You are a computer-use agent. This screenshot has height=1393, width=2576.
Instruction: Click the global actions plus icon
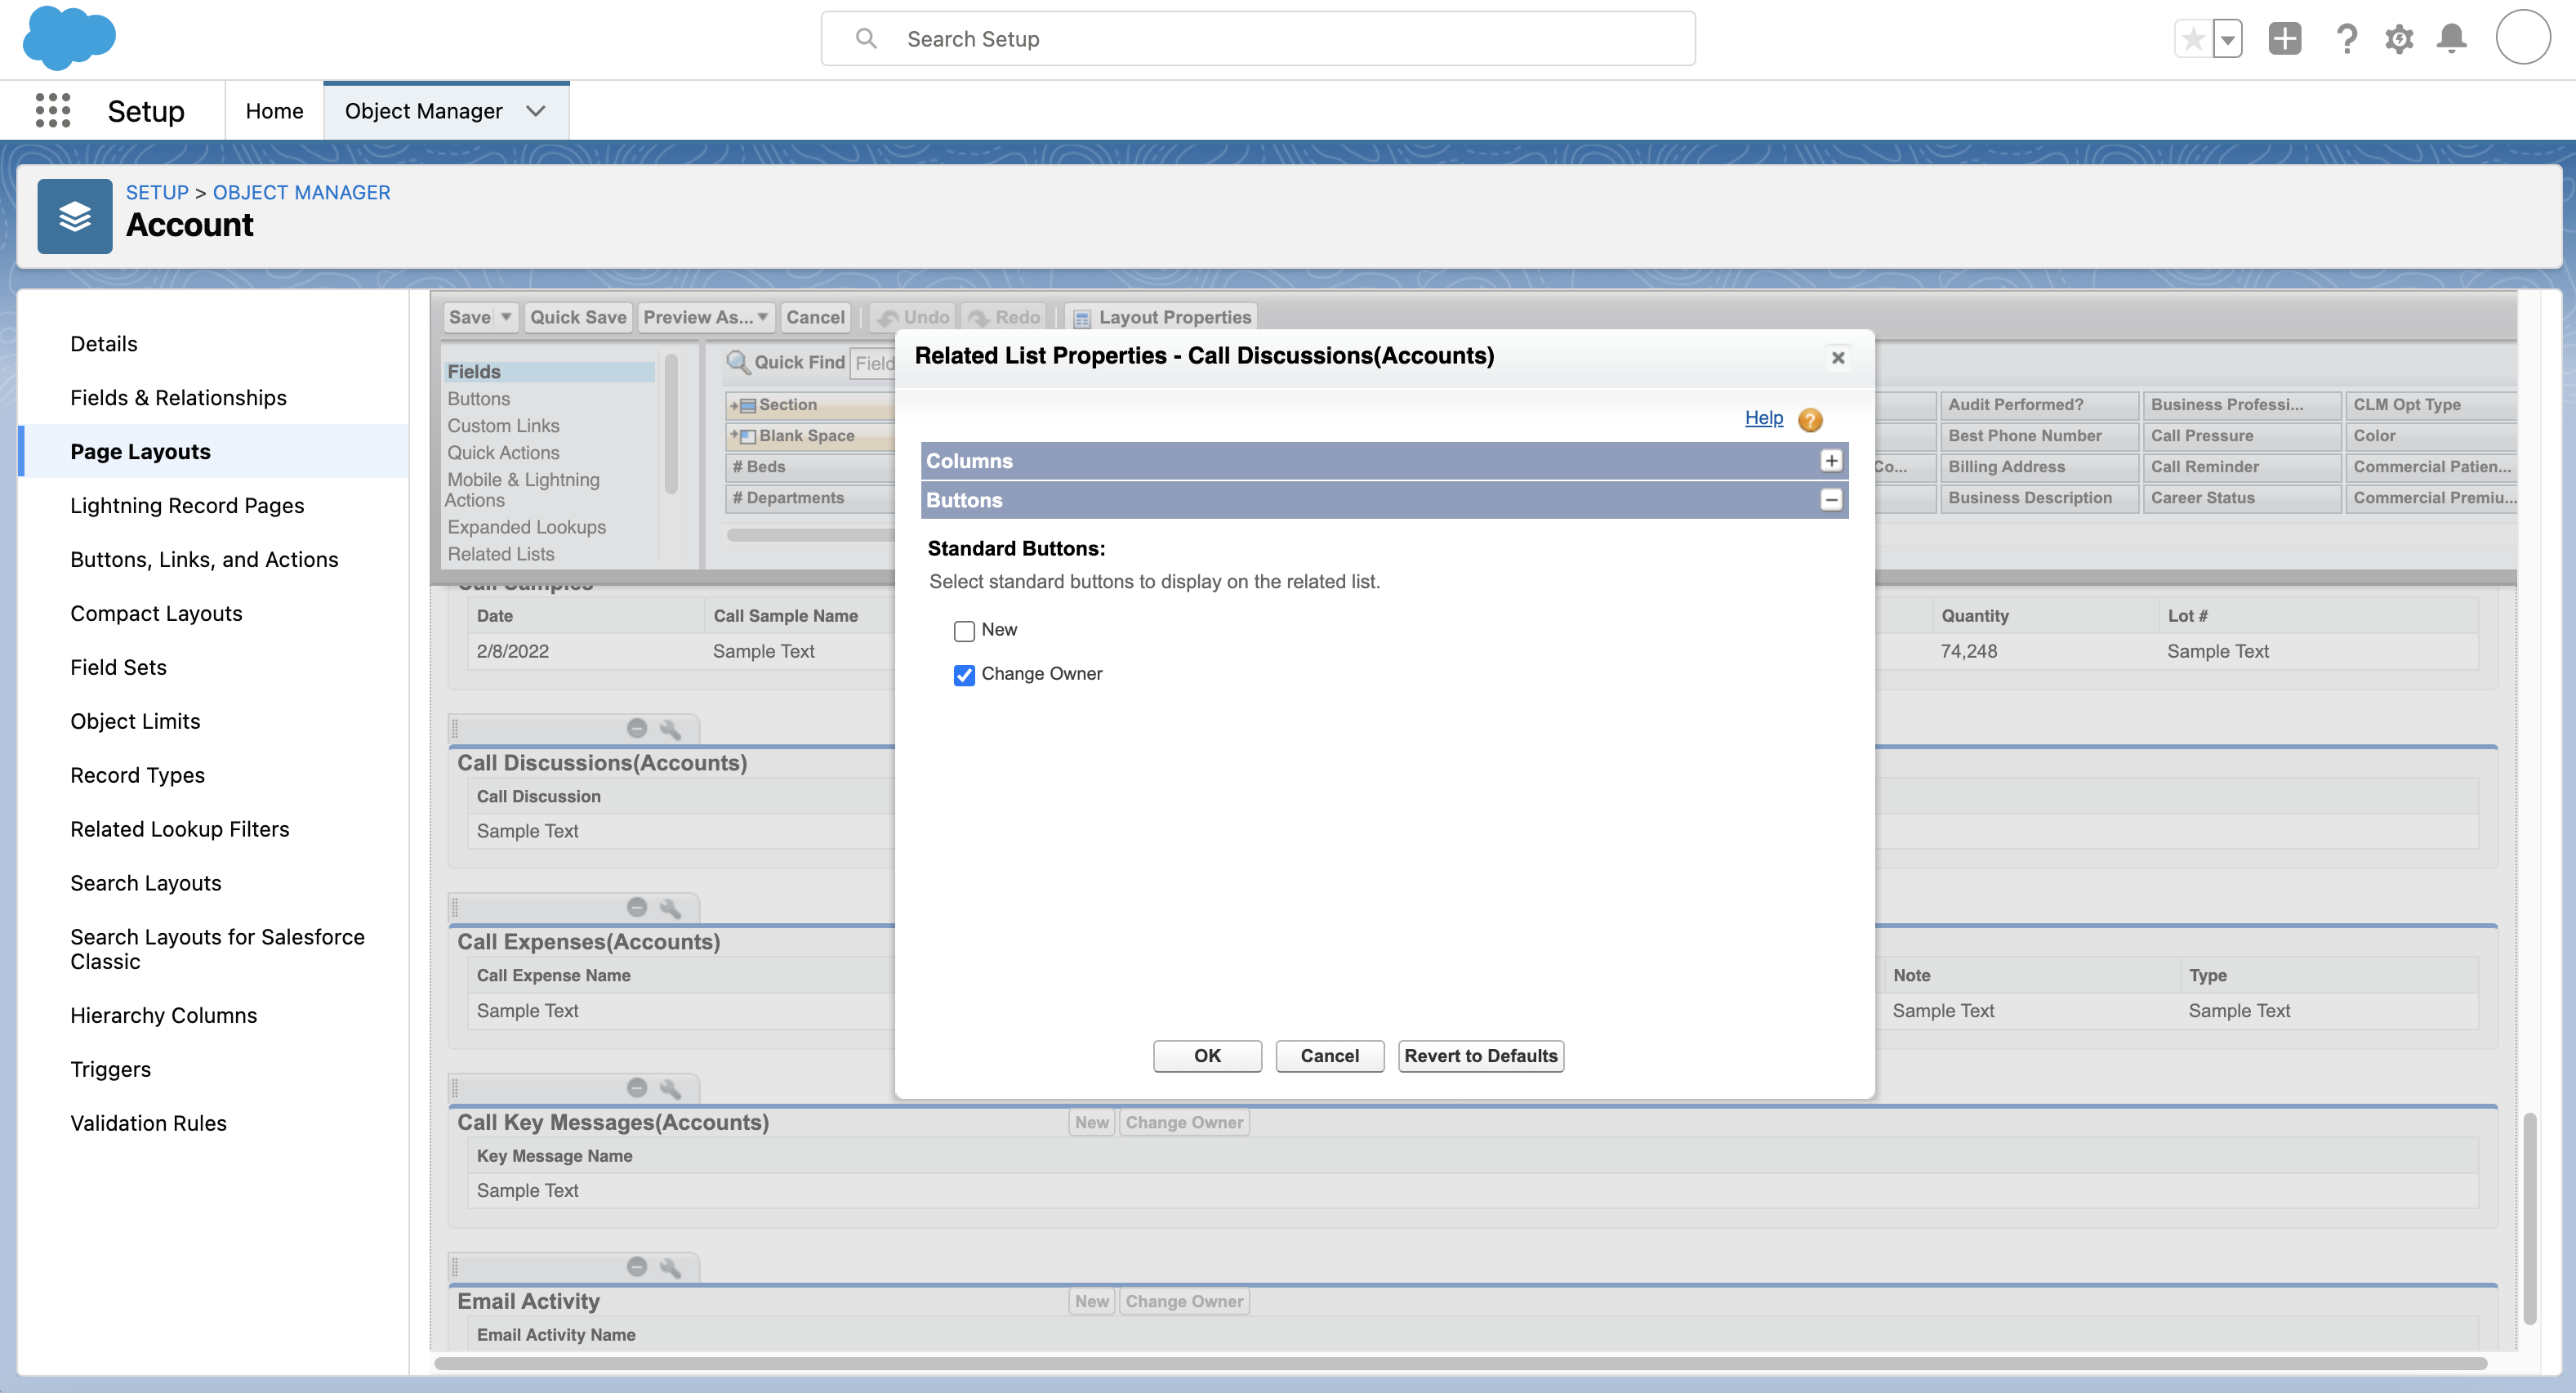pos(2284,39)
